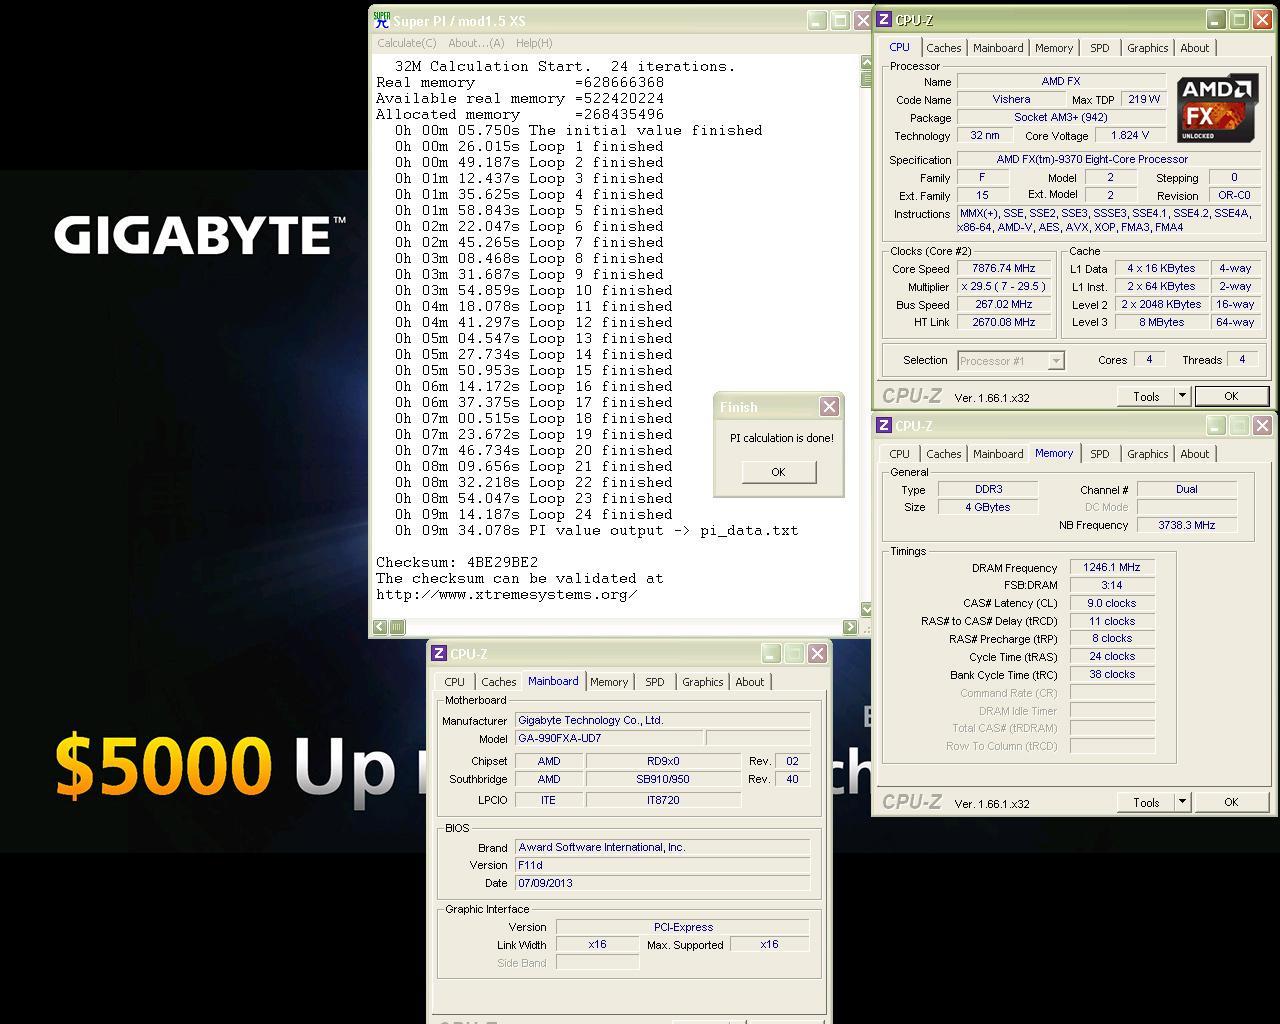Open About tab in the CPU-Z timings window
The width and height of the screenshot is (1280, 1024).
pyautogui.click(x=1195, y=454)
